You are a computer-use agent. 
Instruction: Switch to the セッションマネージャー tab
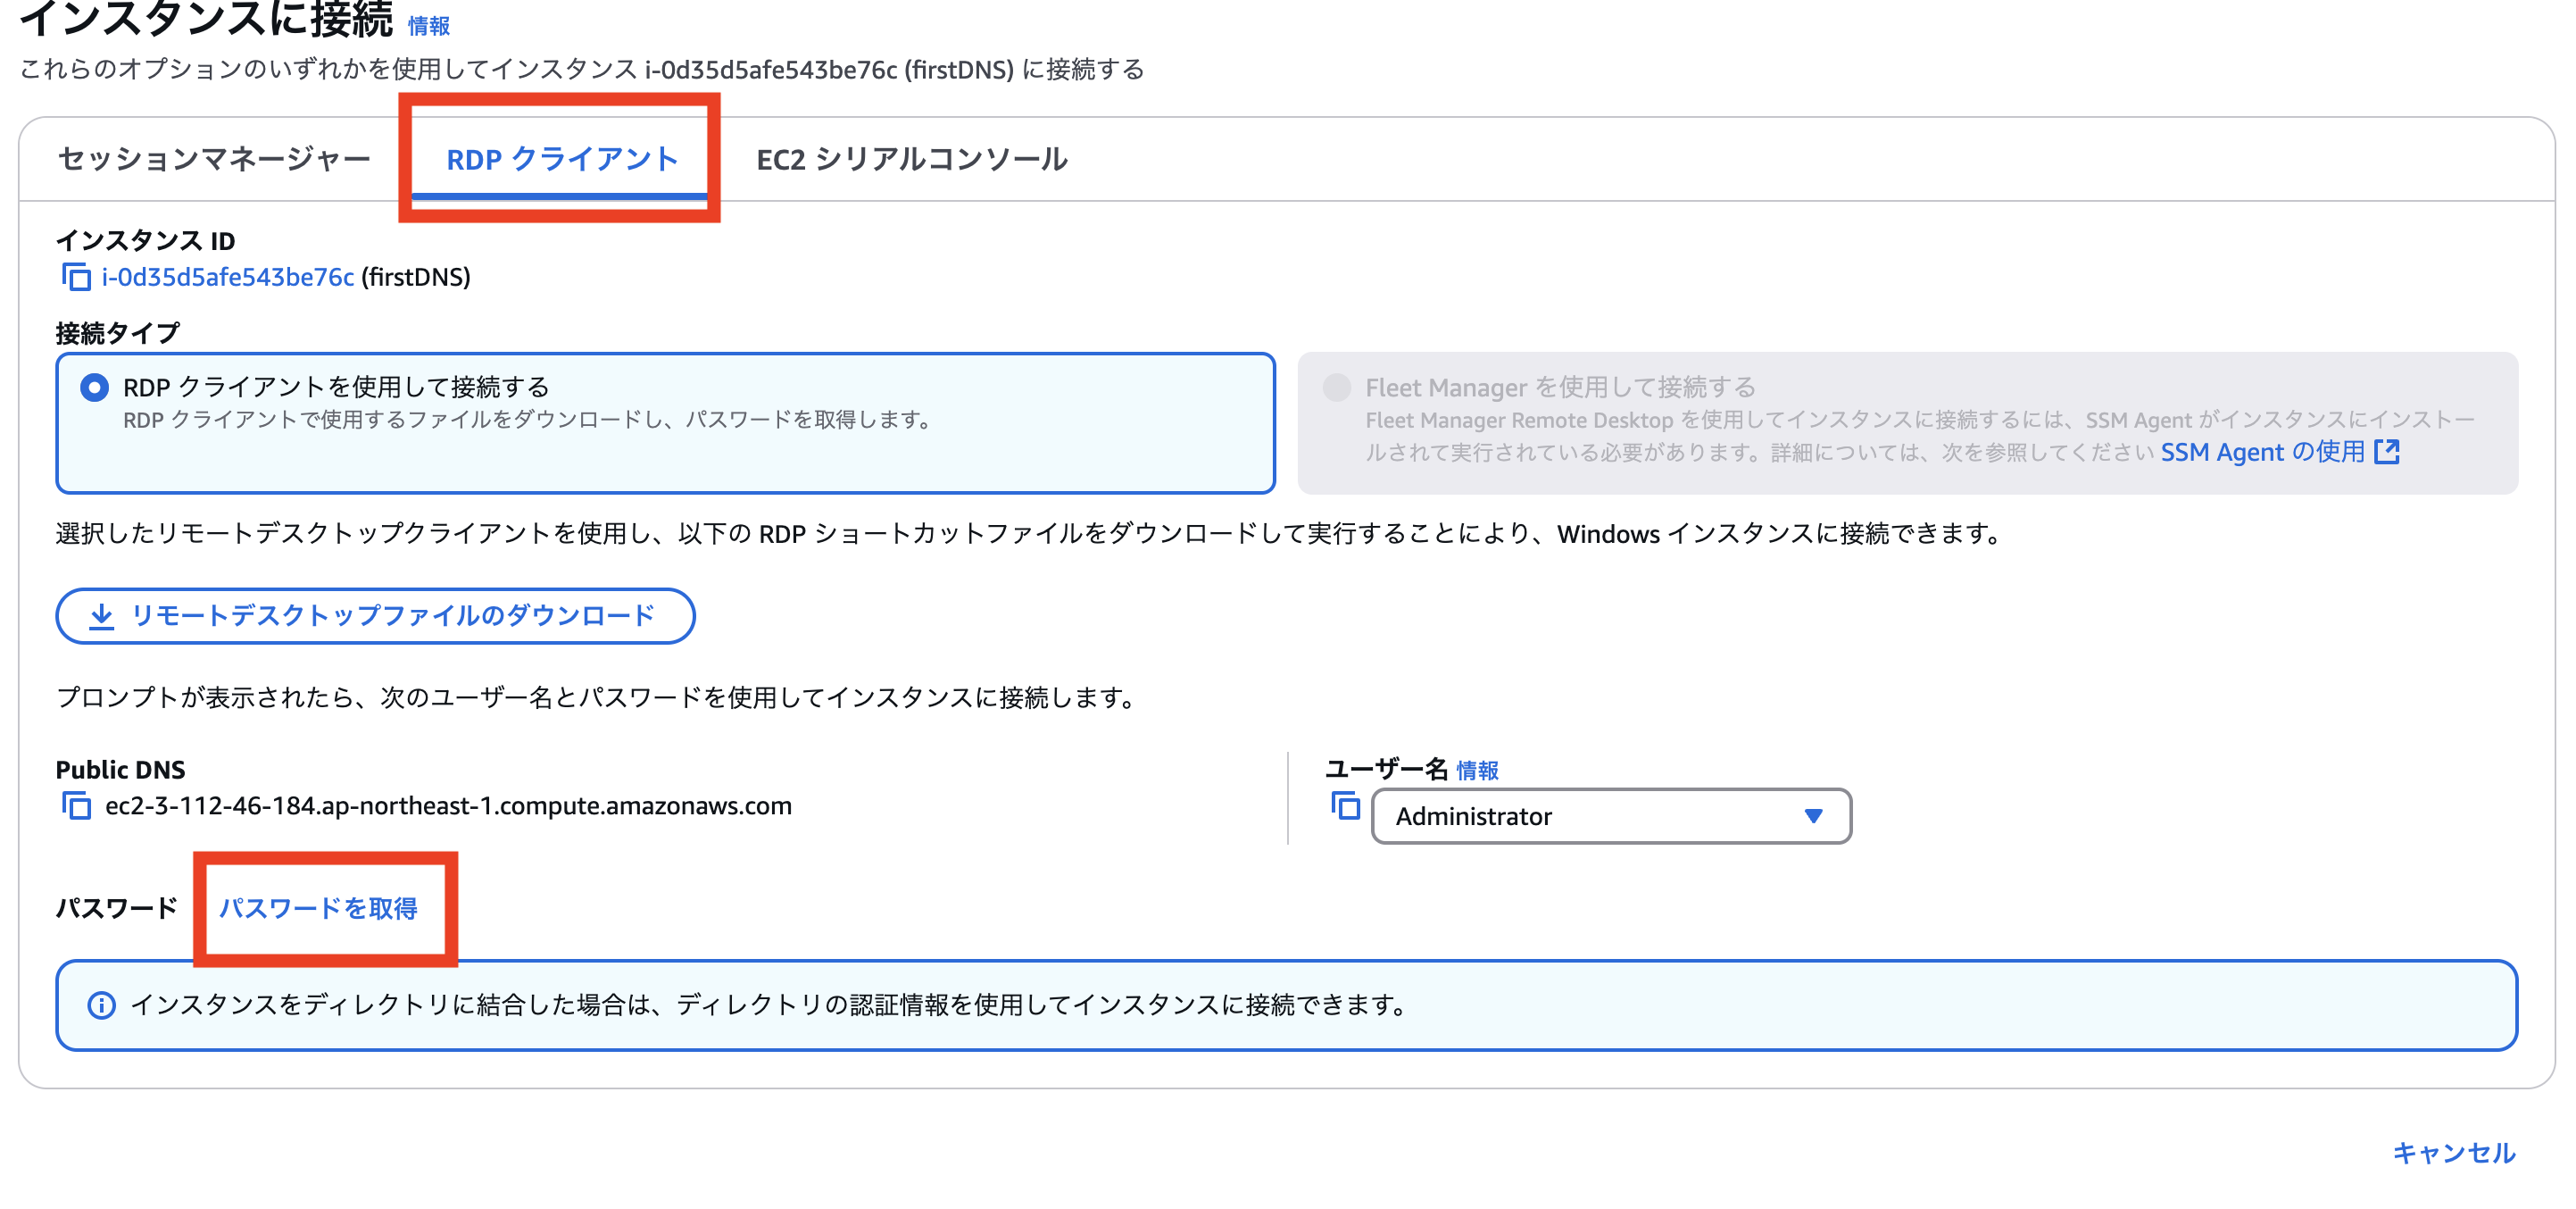(215, 158)
